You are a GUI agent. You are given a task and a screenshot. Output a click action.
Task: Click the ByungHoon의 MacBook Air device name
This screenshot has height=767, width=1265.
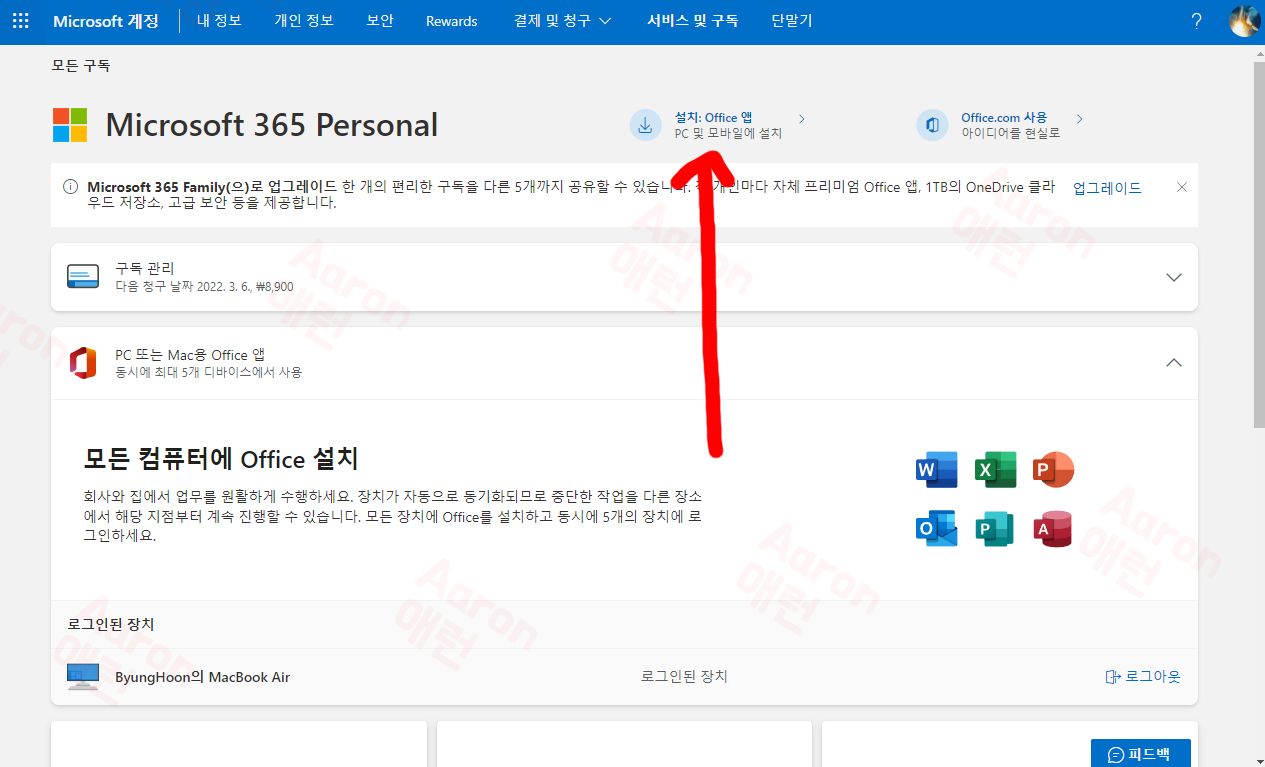(x=202, y=677)
